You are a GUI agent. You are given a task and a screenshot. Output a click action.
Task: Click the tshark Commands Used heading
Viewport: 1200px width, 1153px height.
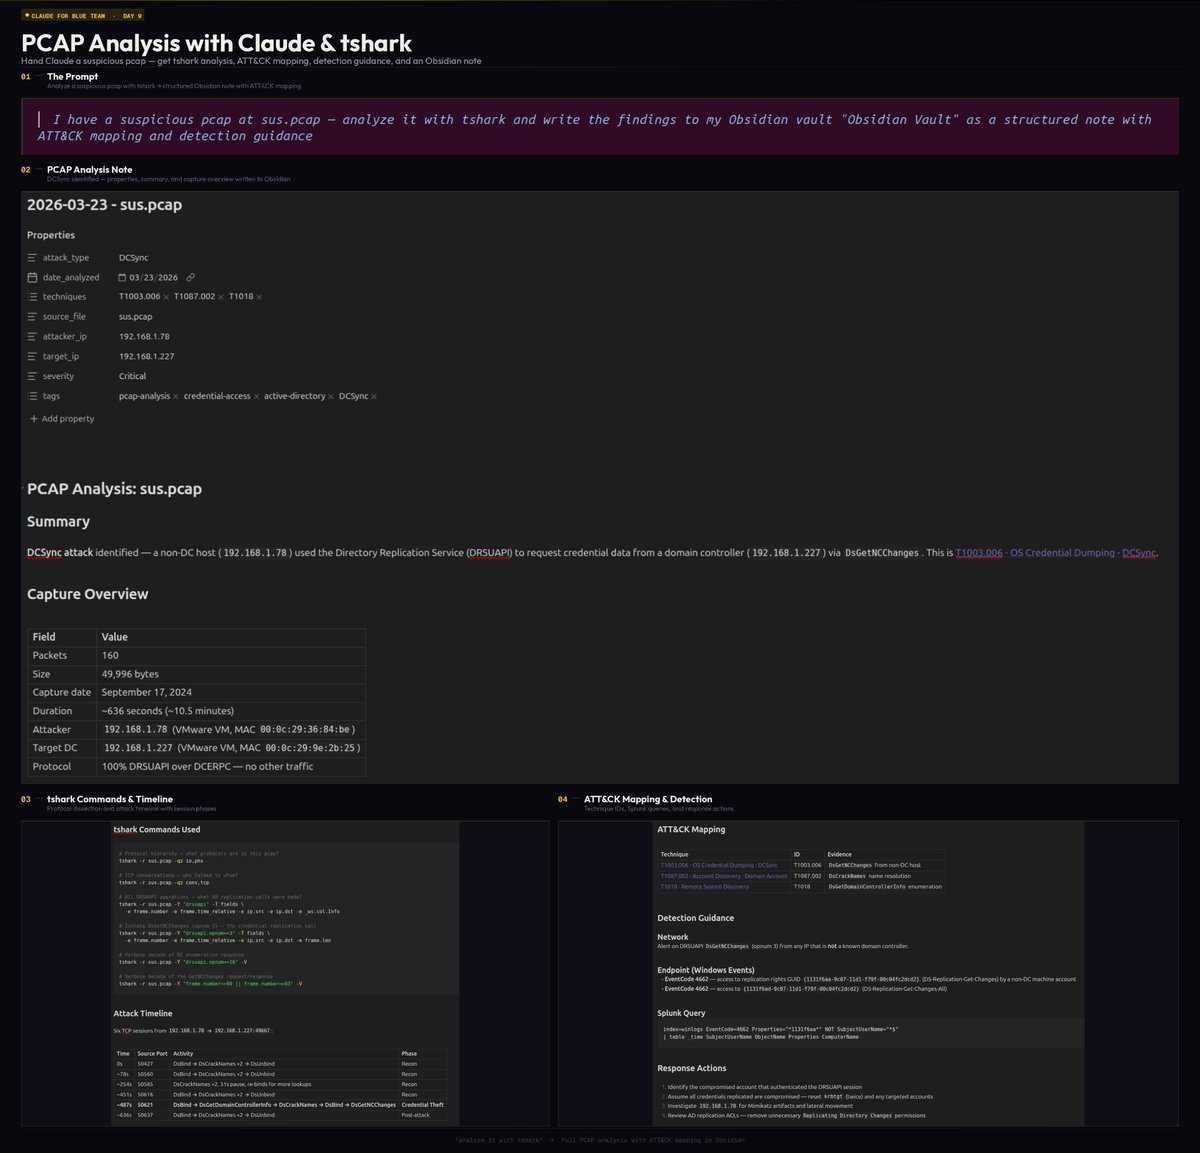[x=156, y=830]
